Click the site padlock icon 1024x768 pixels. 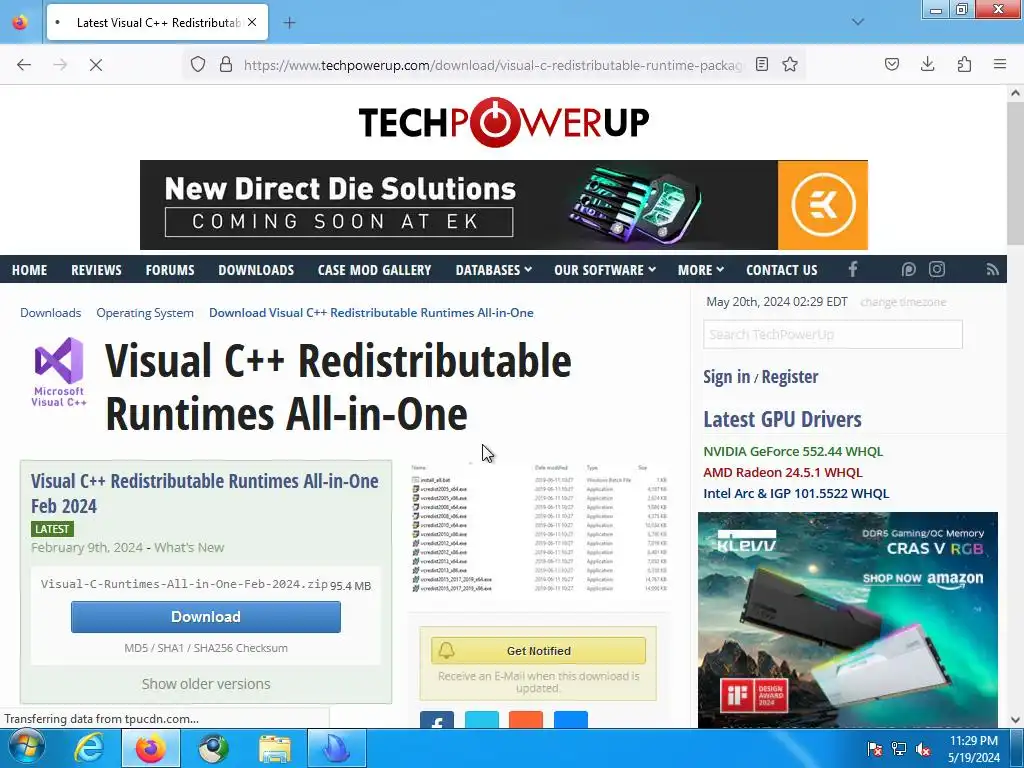[226, 64]
